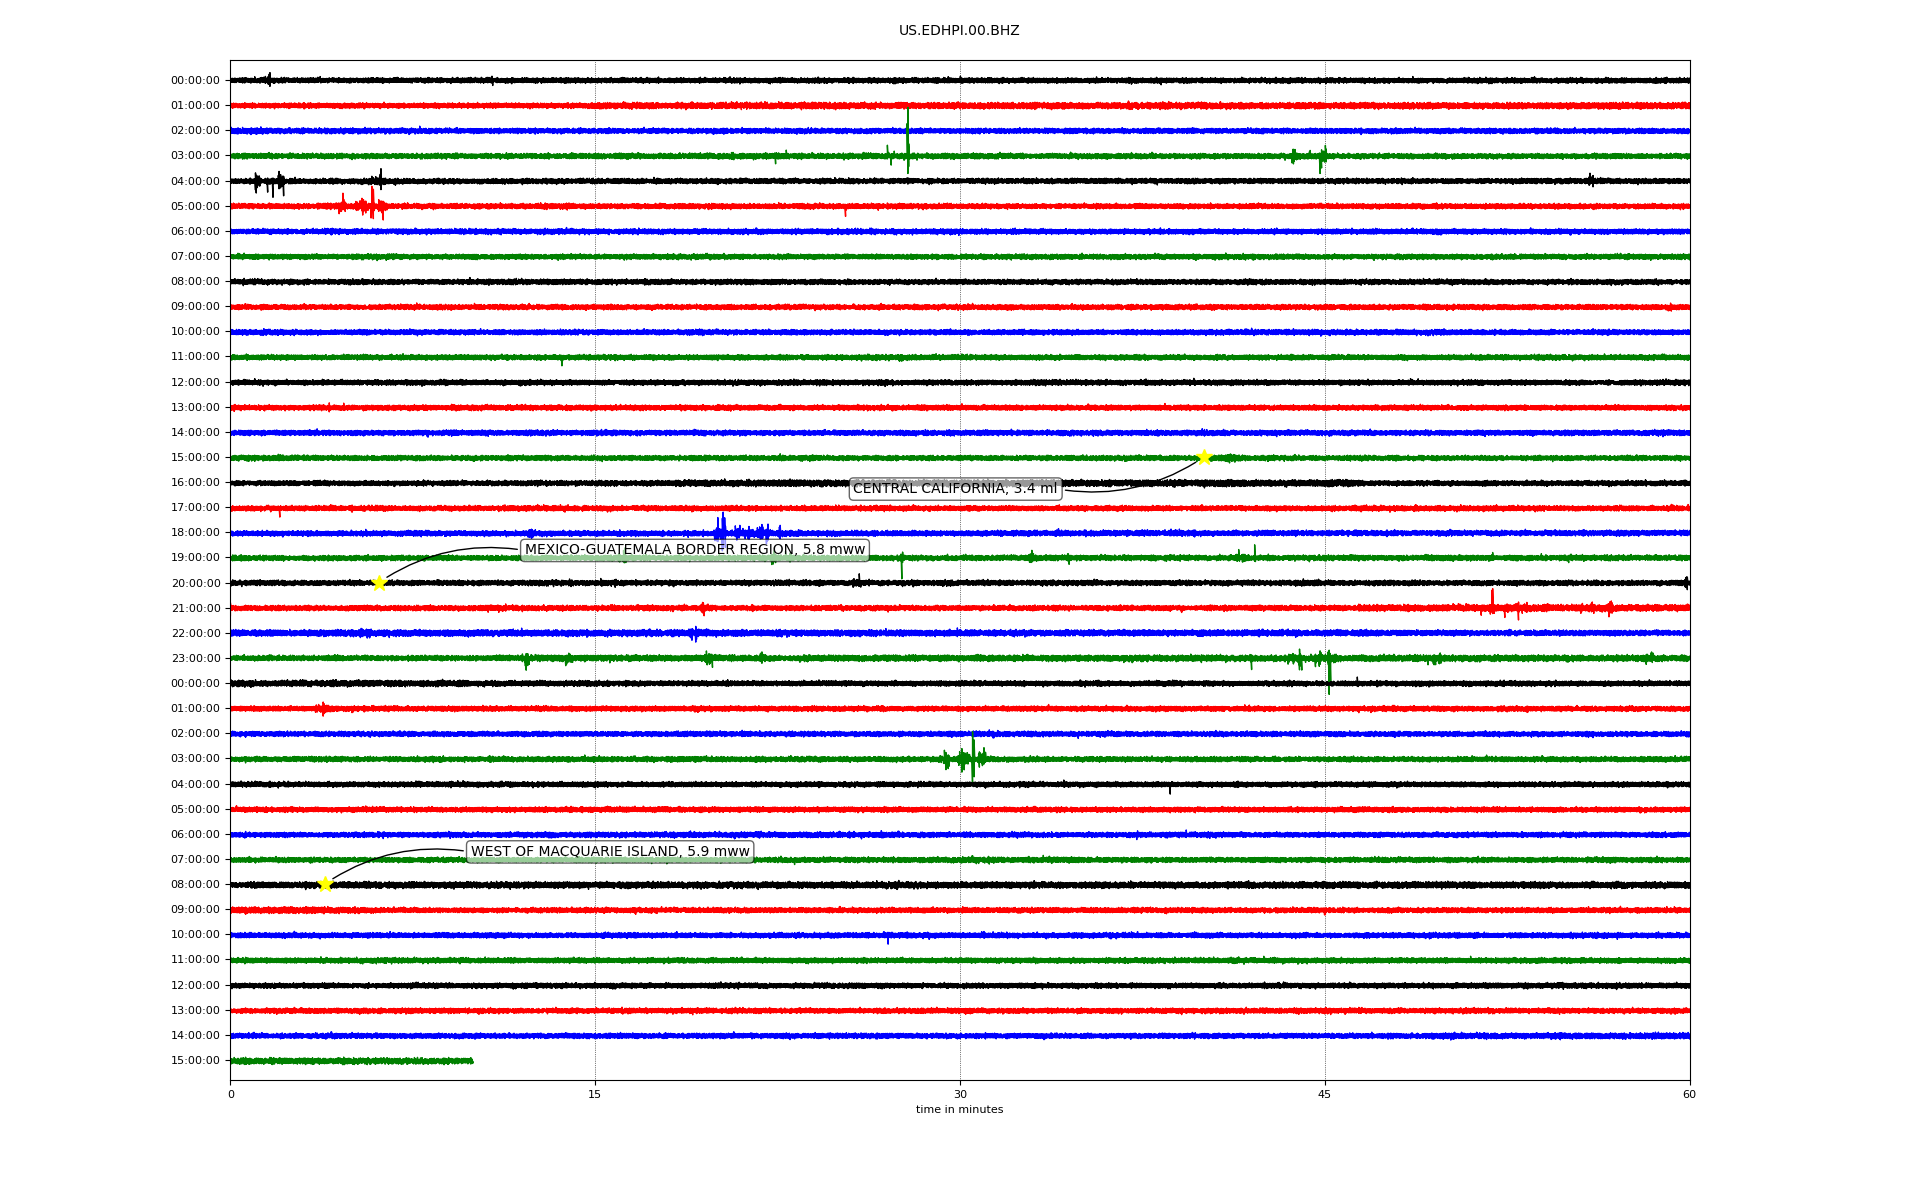The height and width of the screenshot is (1200, 1920).
Task: Click the black burst on 04:00:00 trace start
Action: (270, 182)
